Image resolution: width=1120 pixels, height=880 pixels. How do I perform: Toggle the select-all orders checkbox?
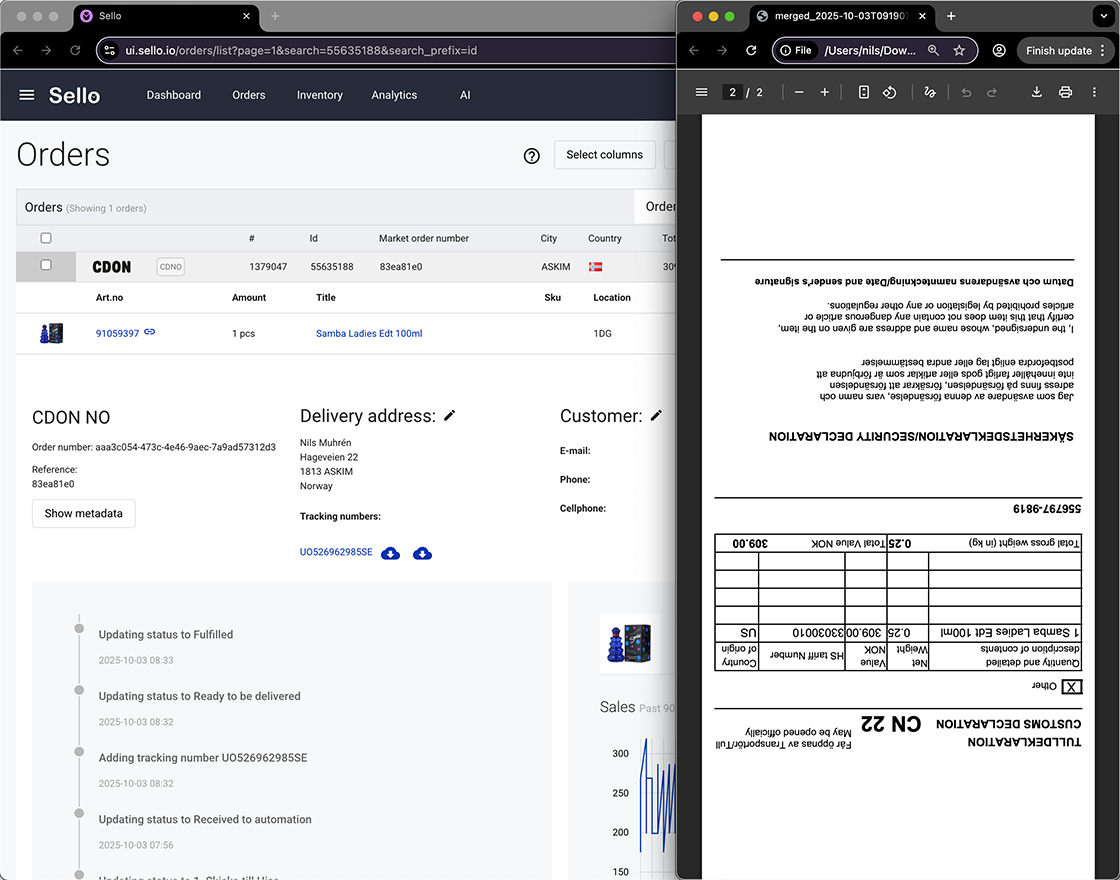point(46,238)
